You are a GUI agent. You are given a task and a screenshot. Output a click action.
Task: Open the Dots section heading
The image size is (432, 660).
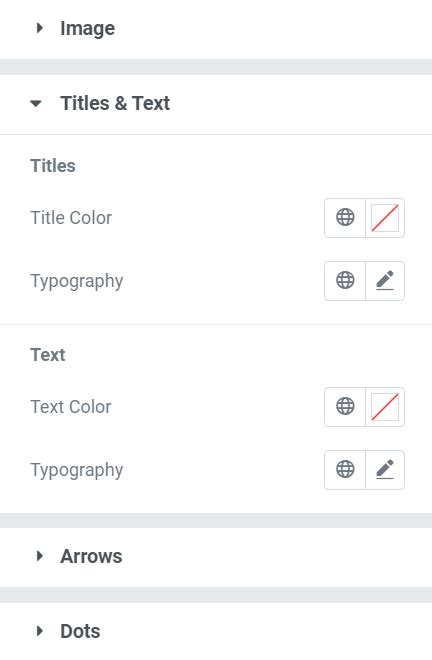80,631
